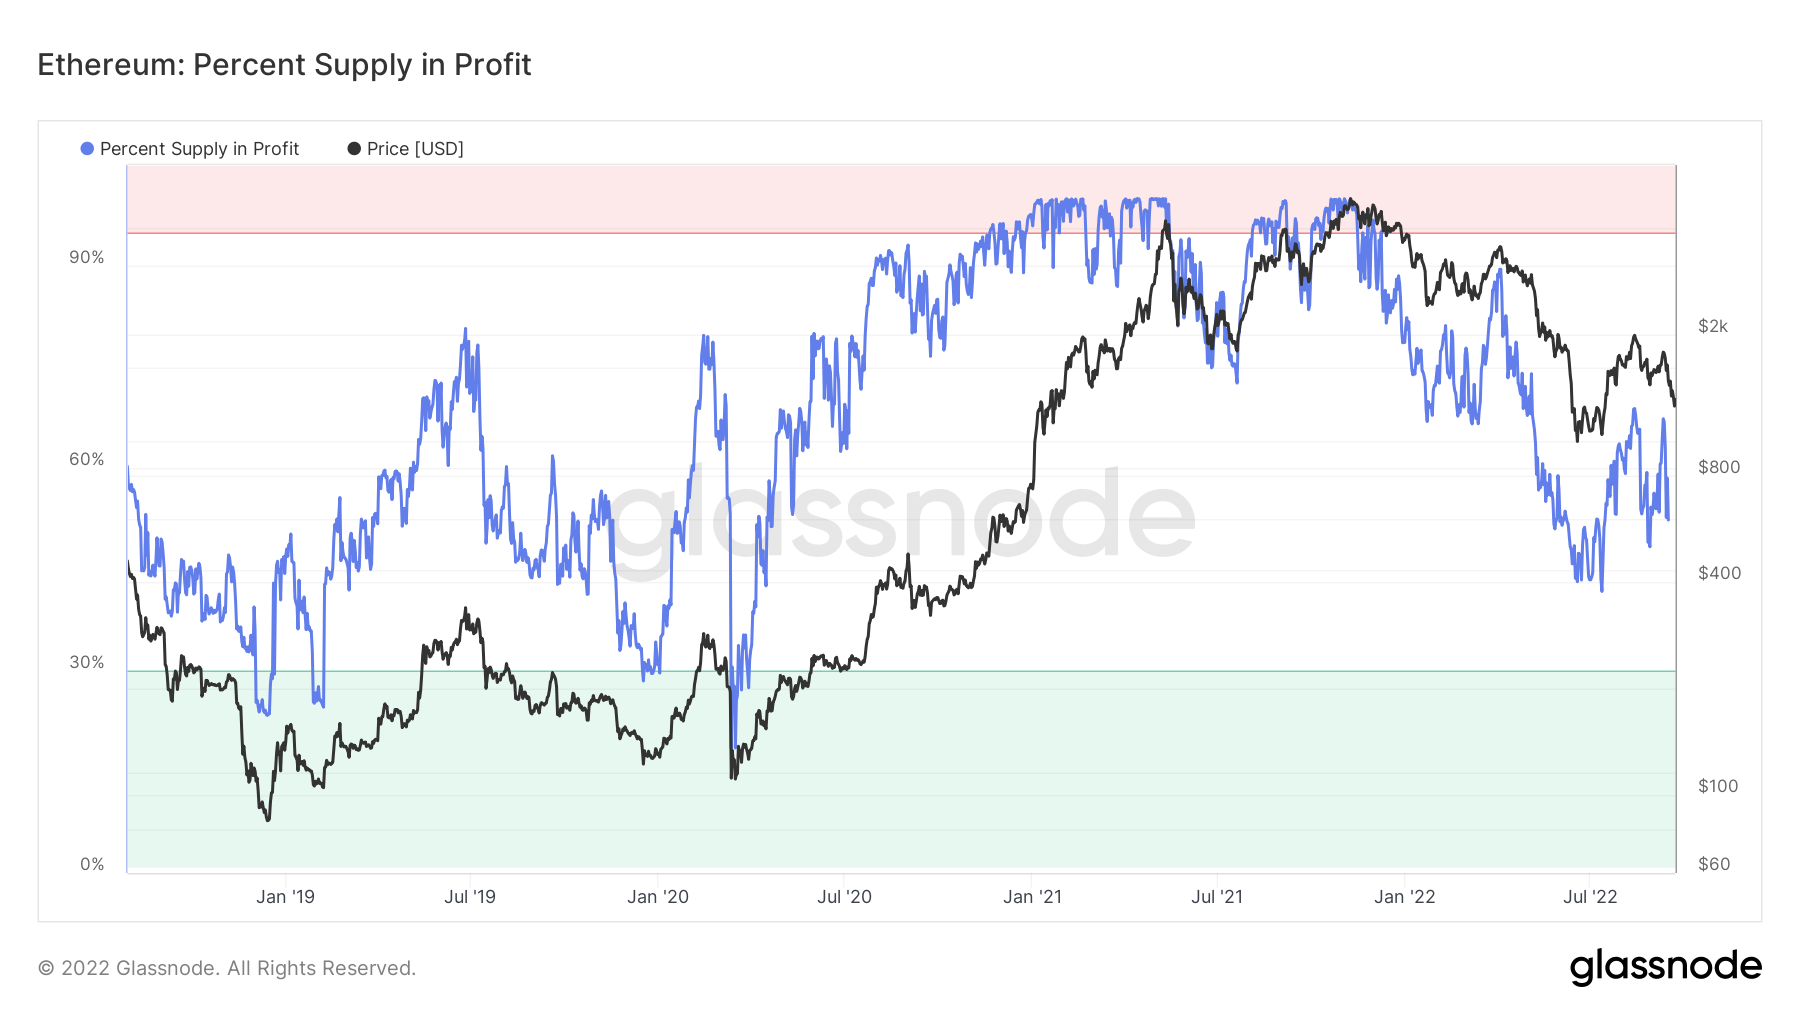The image size is (1800, 1013).
Task: Click the glassnode watermark in chart center
Action: tap(903, 515)
